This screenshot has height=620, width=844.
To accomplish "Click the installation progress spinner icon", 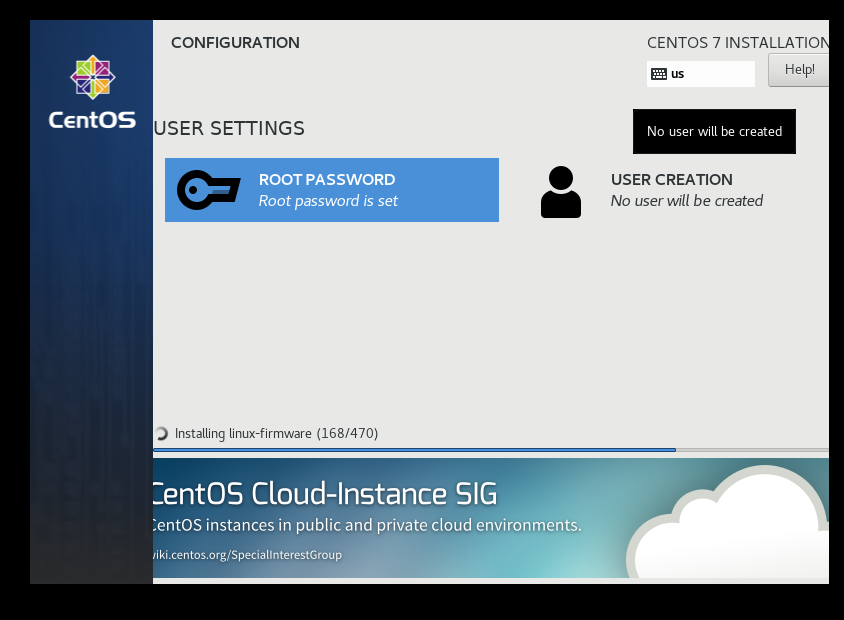I will tap(161, 433).
